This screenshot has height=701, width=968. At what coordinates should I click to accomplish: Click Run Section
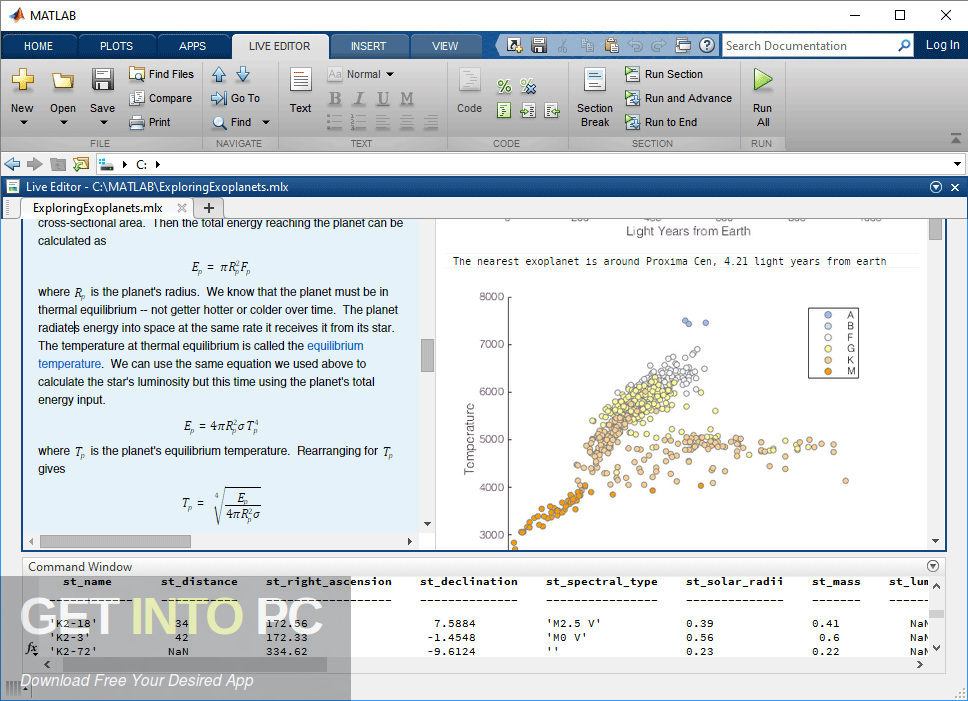(x=664, y=74)
